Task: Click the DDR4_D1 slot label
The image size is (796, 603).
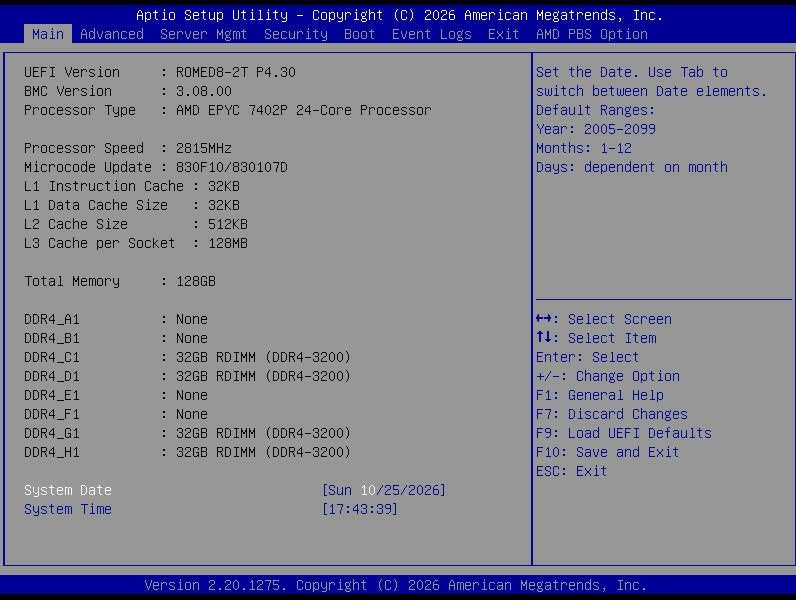Action: [x=52, y=376]
